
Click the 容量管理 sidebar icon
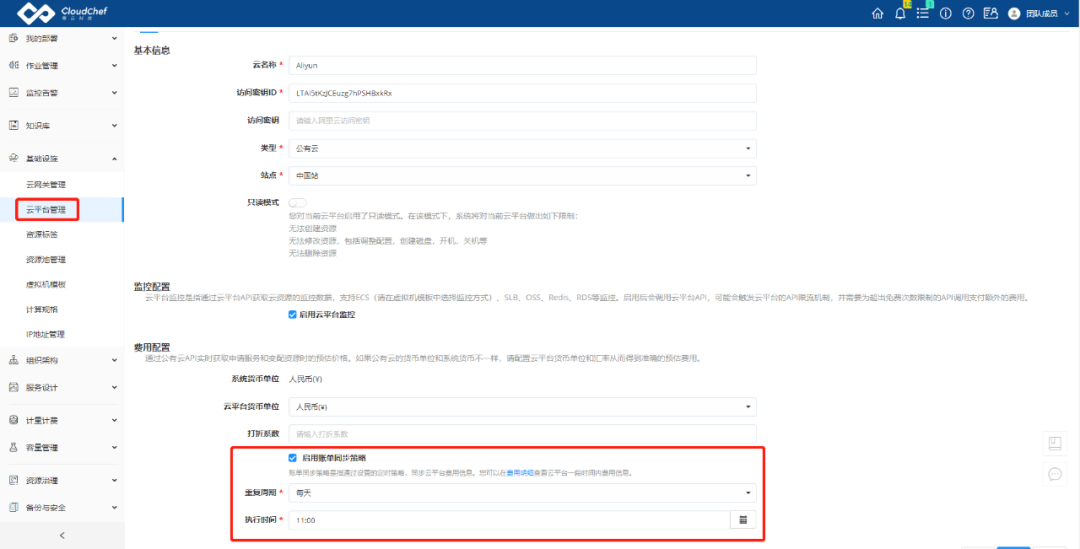[x=13, y=447]
